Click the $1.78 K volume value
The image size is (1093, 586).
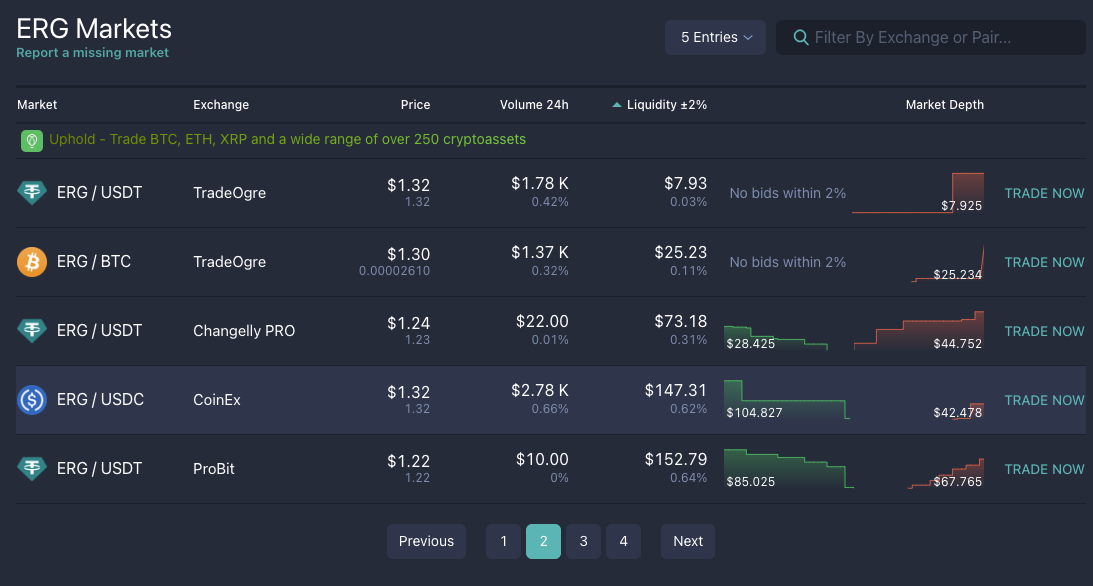coord(540,183)
